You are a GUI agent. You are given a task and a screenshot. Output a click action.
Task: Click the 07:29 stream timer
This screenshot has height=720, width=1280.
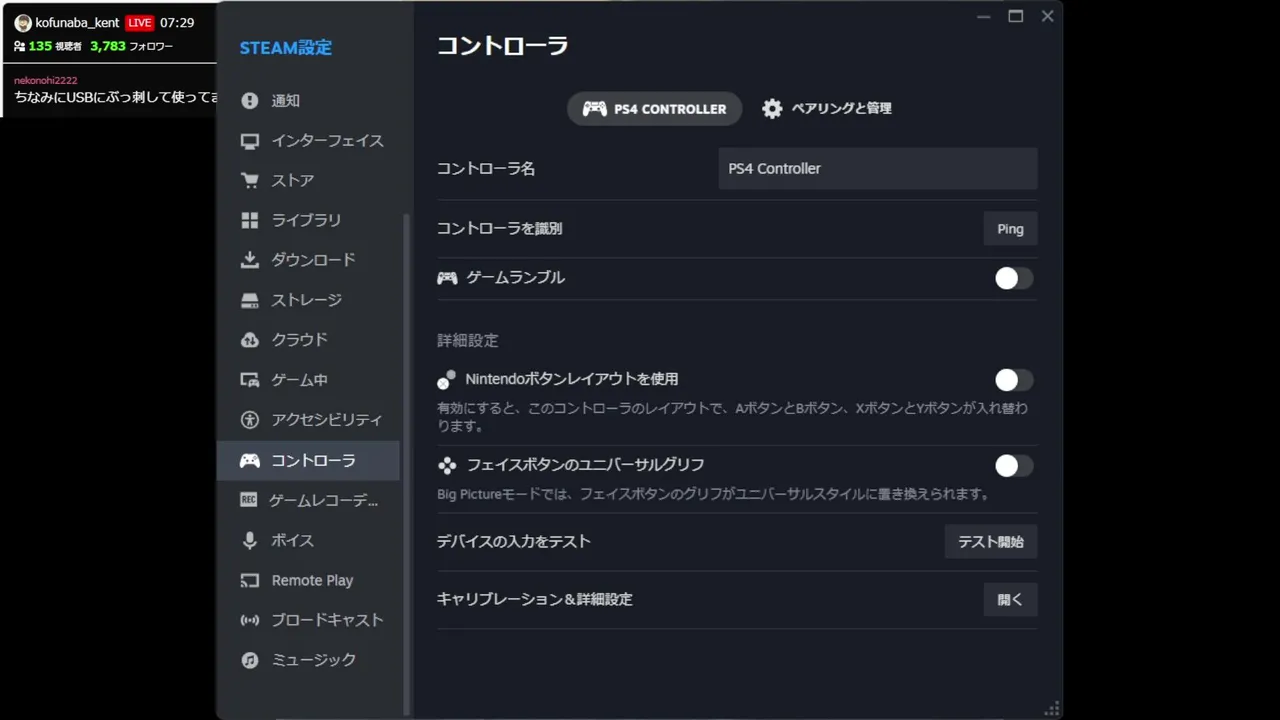(x=177, y=22)
